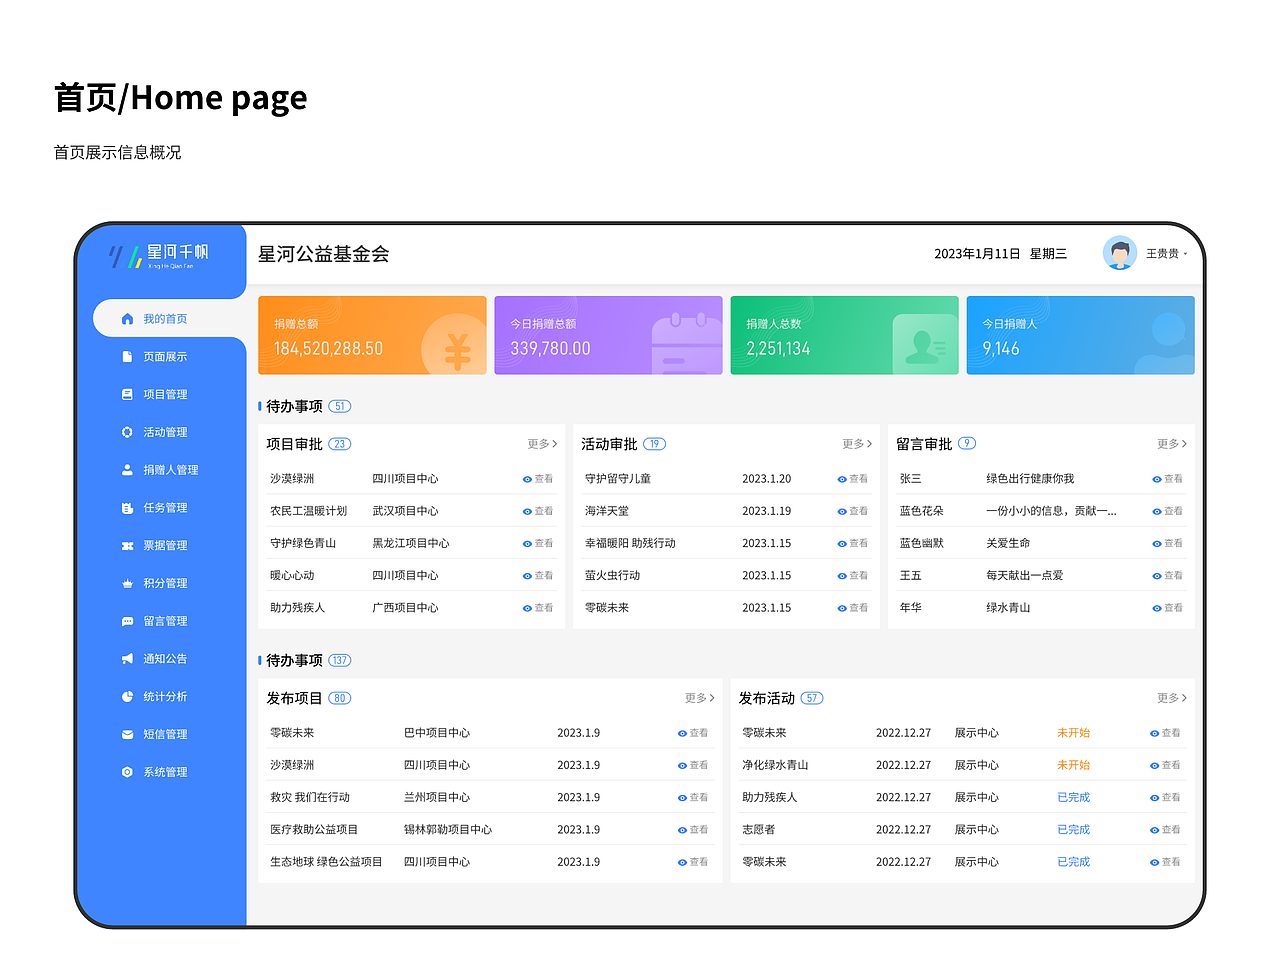Click the 捐赠总额 orange card
Image resolution: width=1280 pixels, height=973 pixels.
point(372,335)
